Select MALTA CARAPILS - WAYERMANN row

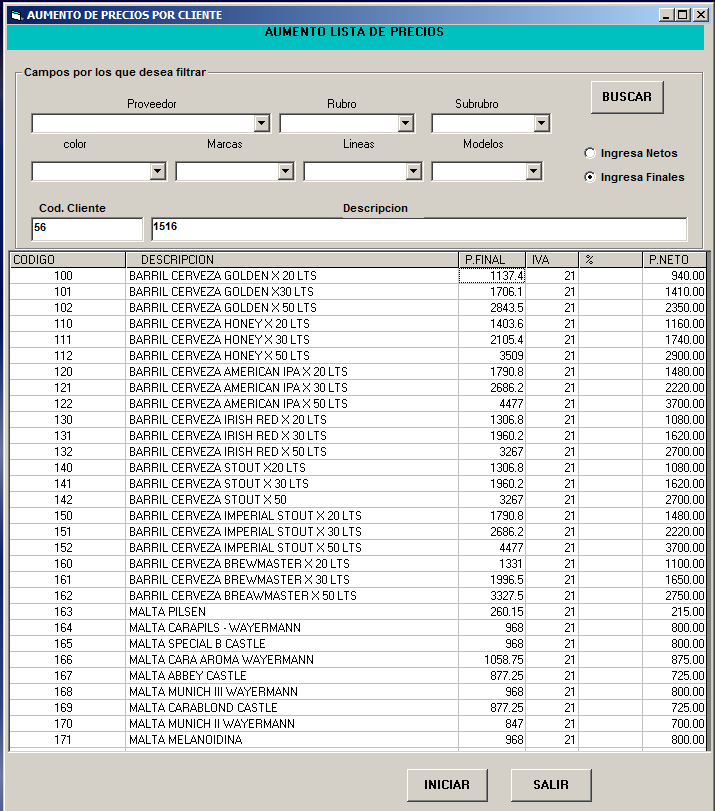tap(358, 628)
